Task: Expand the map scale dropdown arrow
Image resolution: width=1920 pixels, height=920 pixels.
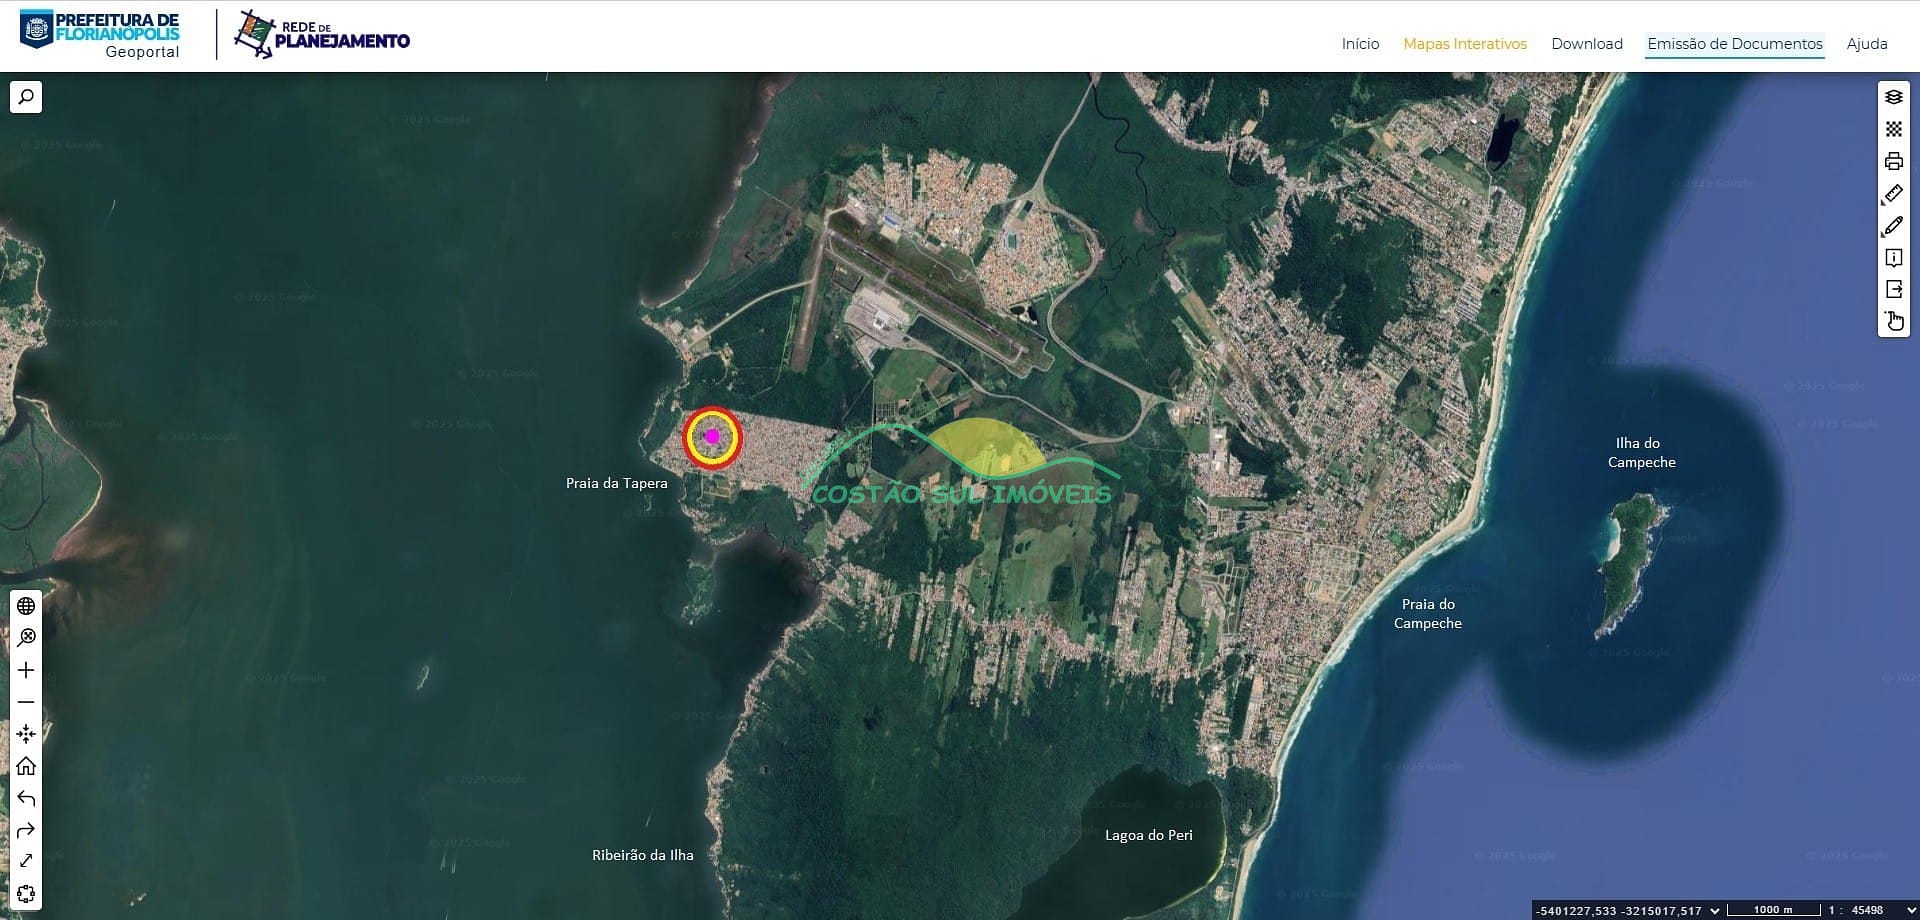Action: point(1911,910)
